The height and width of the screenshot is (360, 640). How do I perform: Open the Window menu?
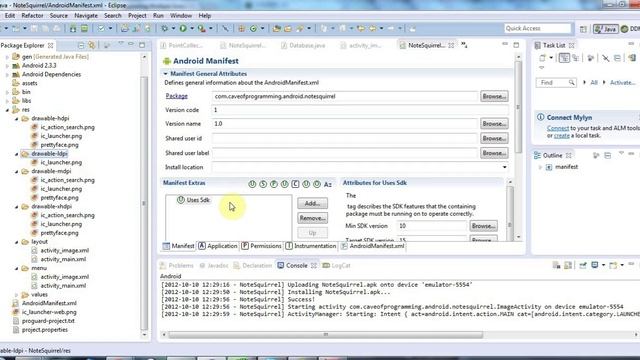tap(181, 16)
